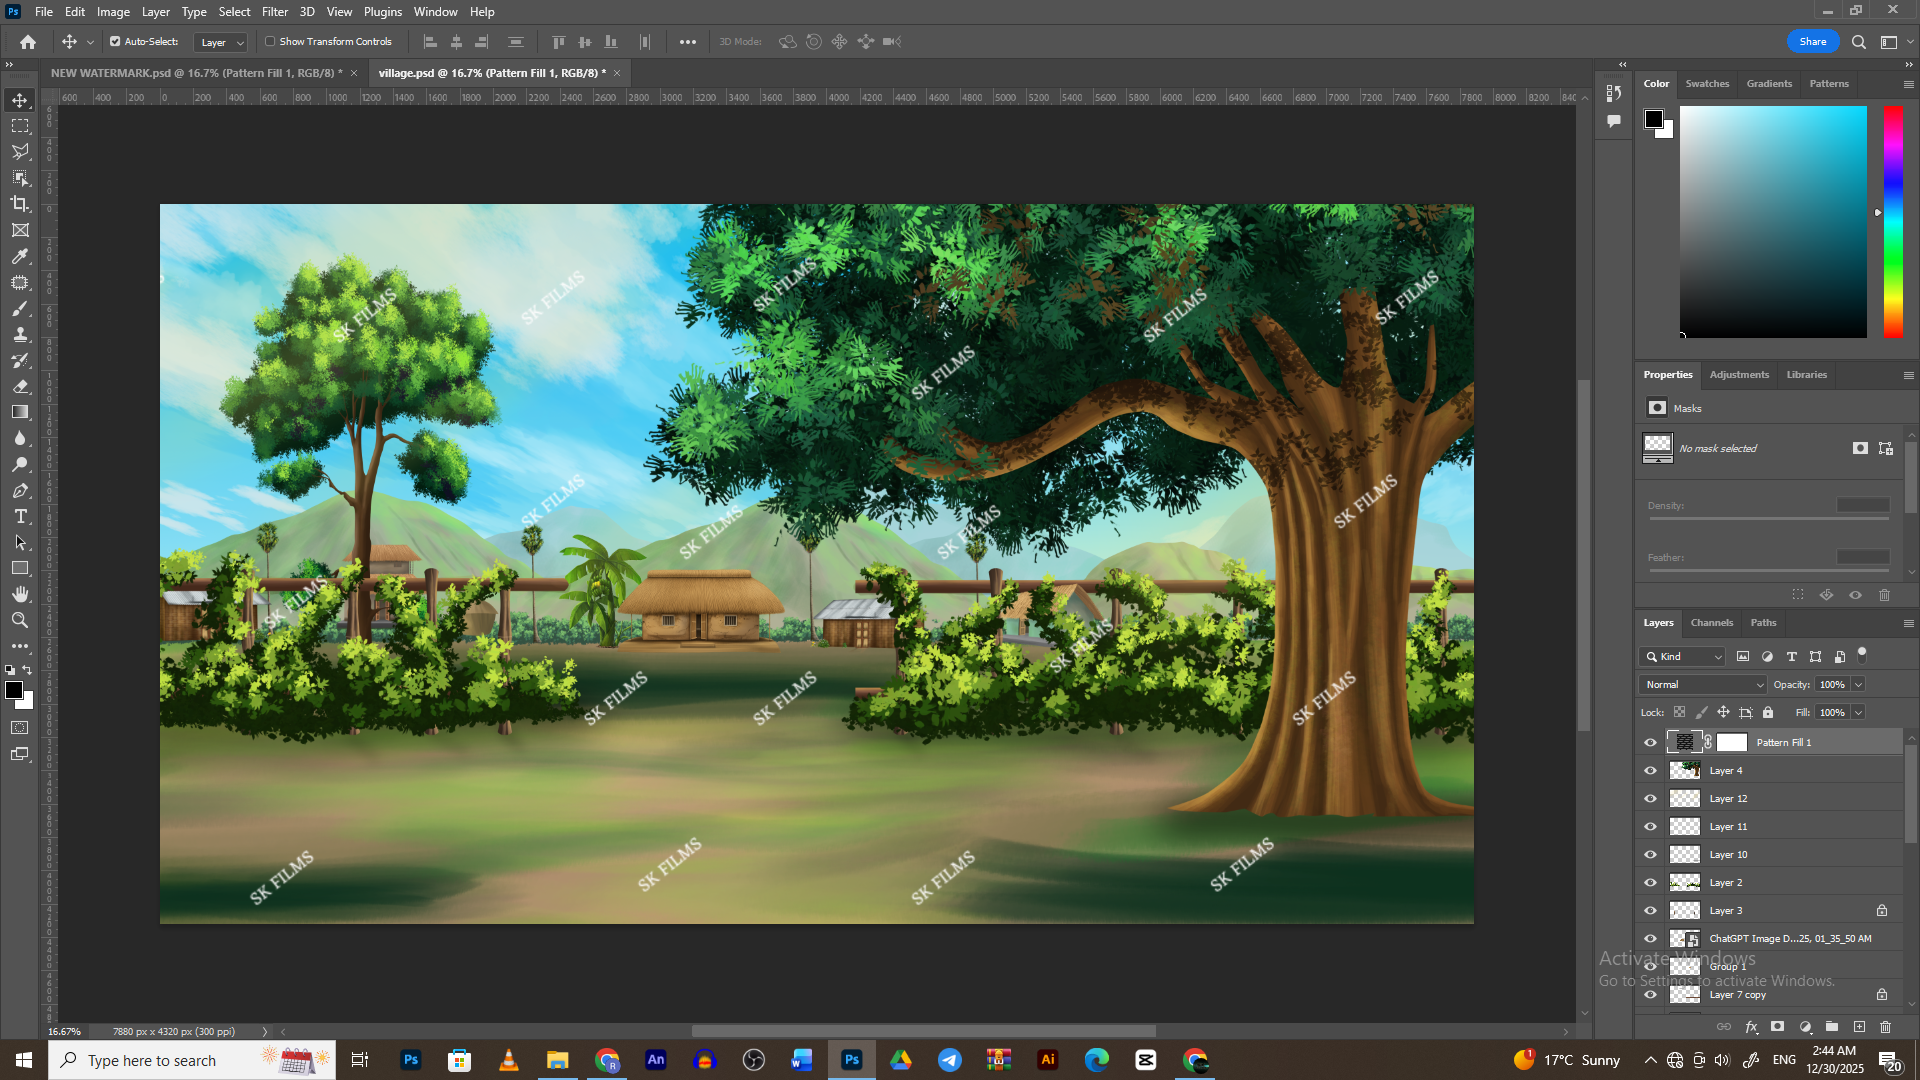Expand the layer Opacity dropdown arrow
This screenshot has height=1080, width=1920.
(x=1858, y=685)
